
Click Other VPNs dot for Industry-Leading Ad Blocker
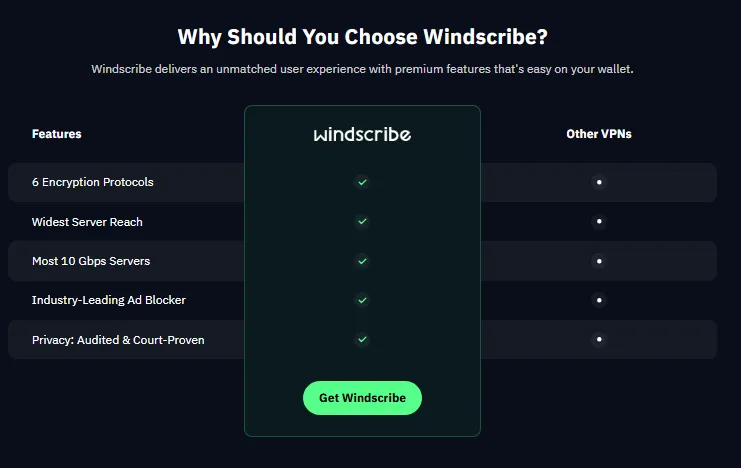pos(599,300)
